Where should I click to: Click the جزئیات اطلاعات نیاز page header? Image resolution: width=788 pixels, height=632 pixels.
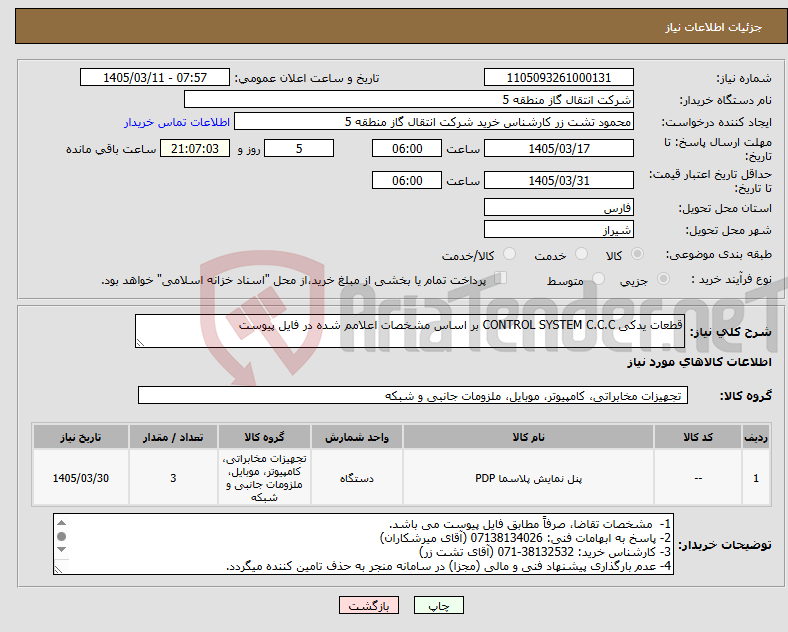tap(714, 27)
